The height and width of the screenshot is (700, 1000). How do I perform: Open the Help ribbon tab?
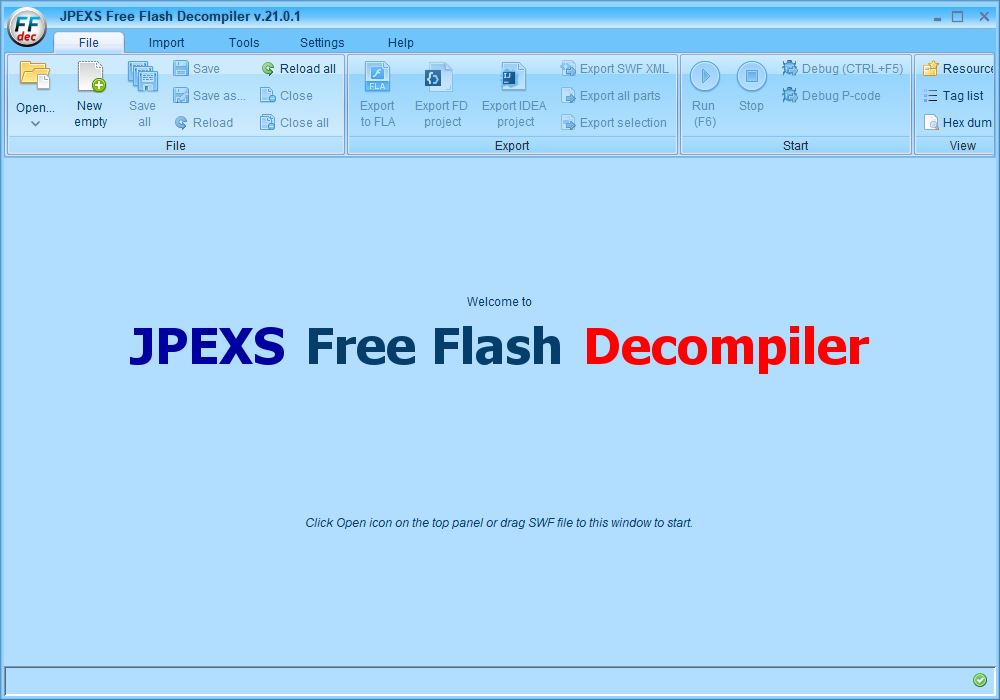pos(401,43)
